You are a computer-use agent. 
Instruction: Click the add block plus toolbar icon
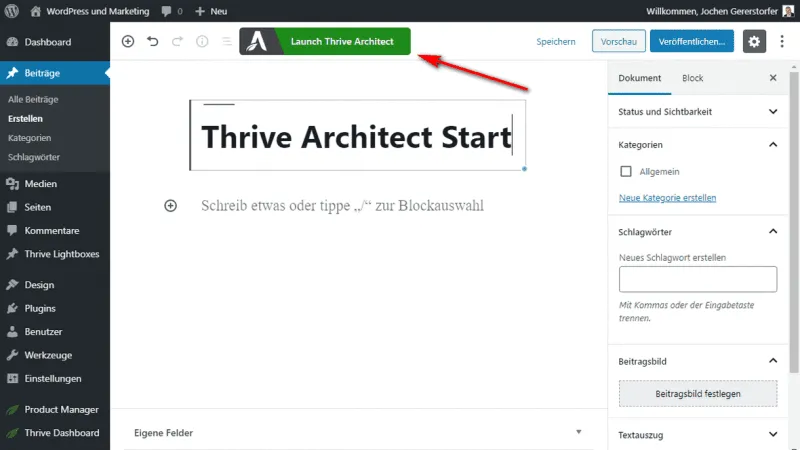pyautogui.click(x=128, y=41)
